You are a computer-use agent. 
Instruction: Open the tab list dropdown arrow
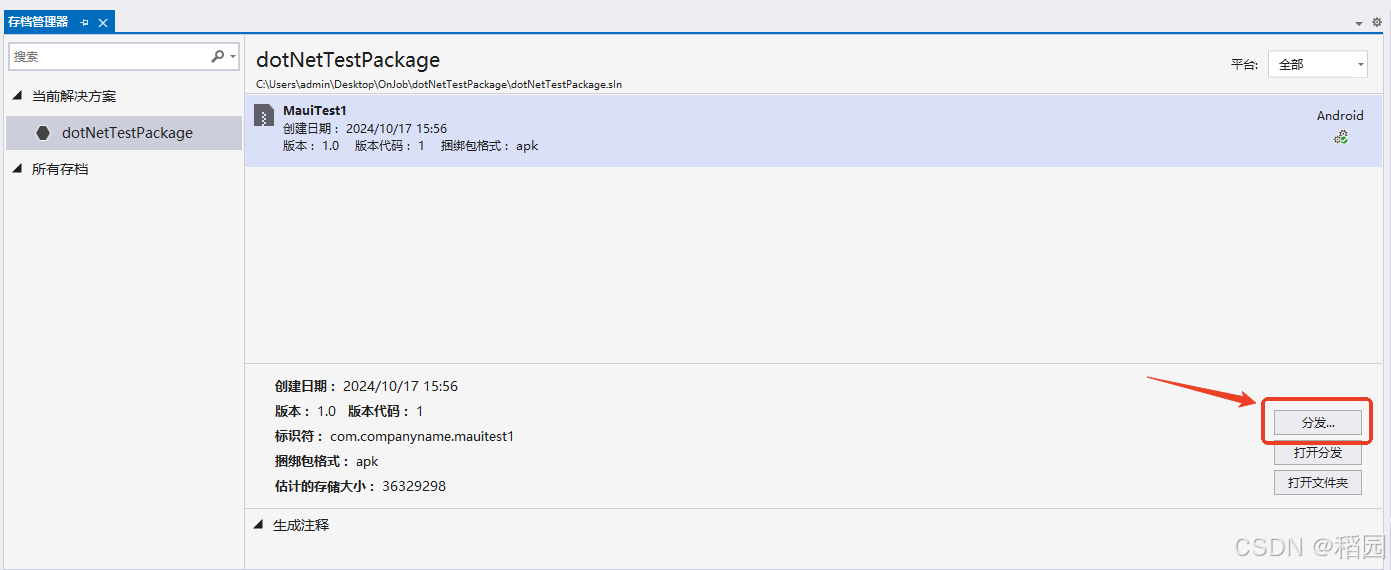[1359, 23]
